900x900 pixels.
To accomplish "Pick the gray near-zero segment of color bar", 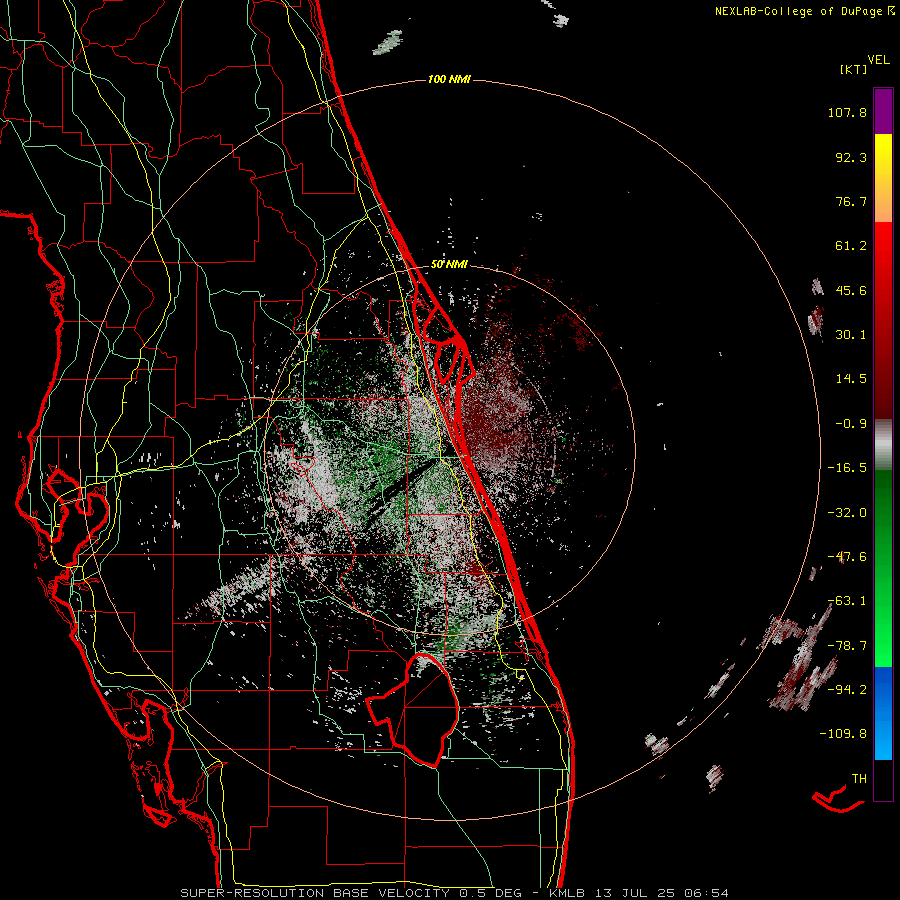I will coord(883,445).
